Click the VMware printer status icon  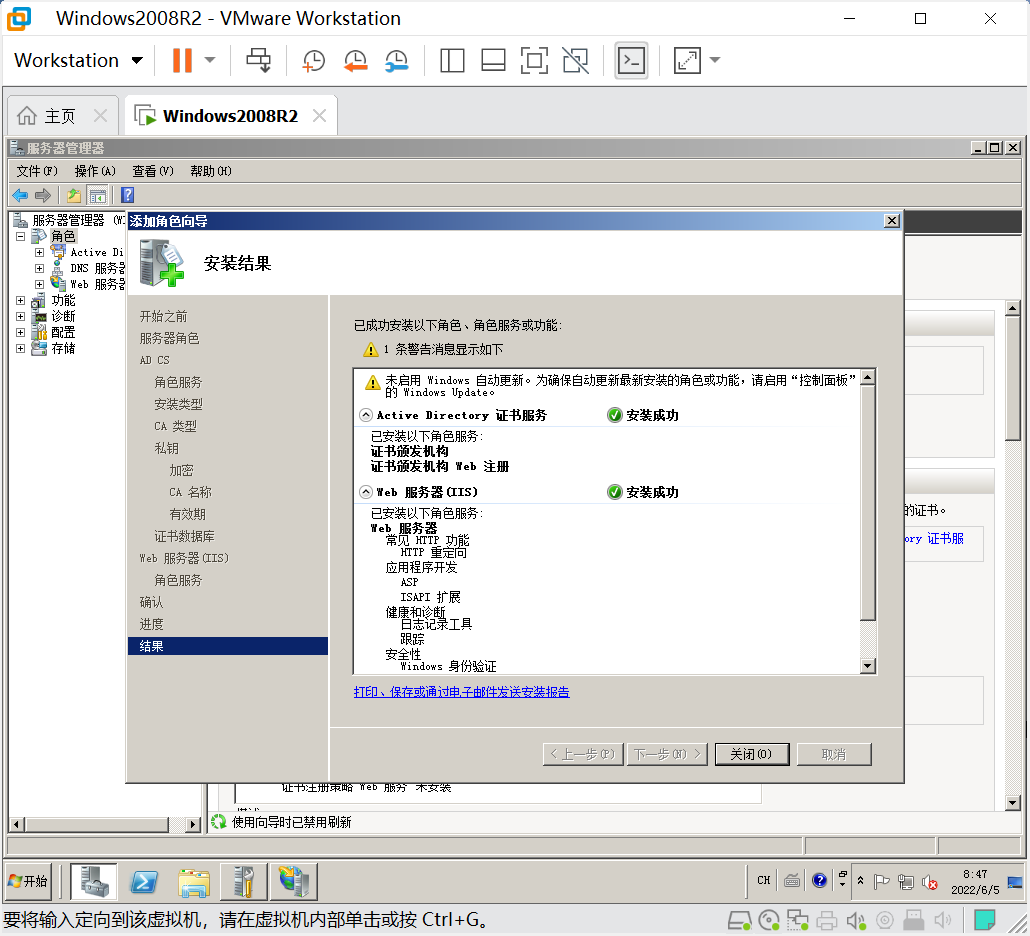tap(826, 920)
